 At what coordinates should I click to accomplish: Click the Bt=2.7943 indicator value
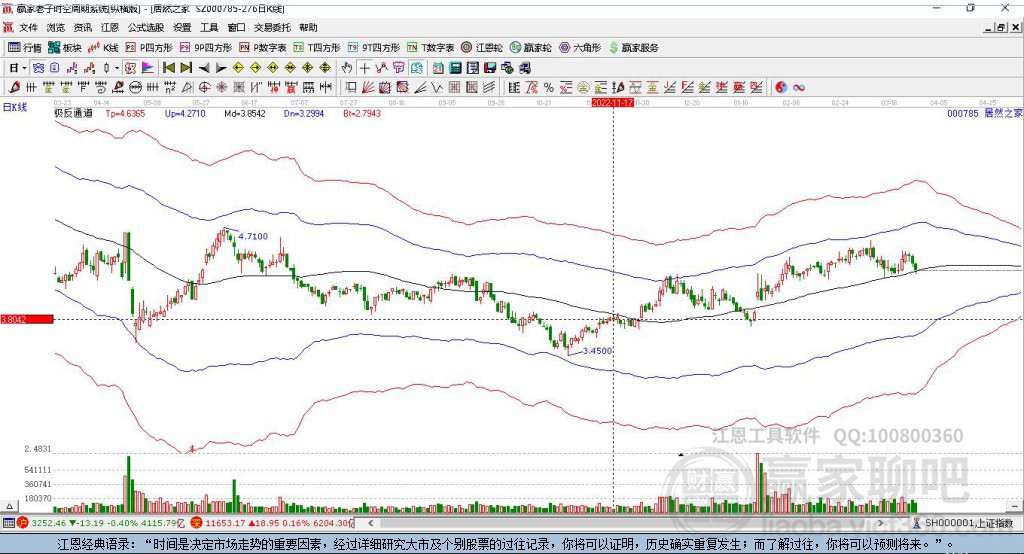point(362,113)
